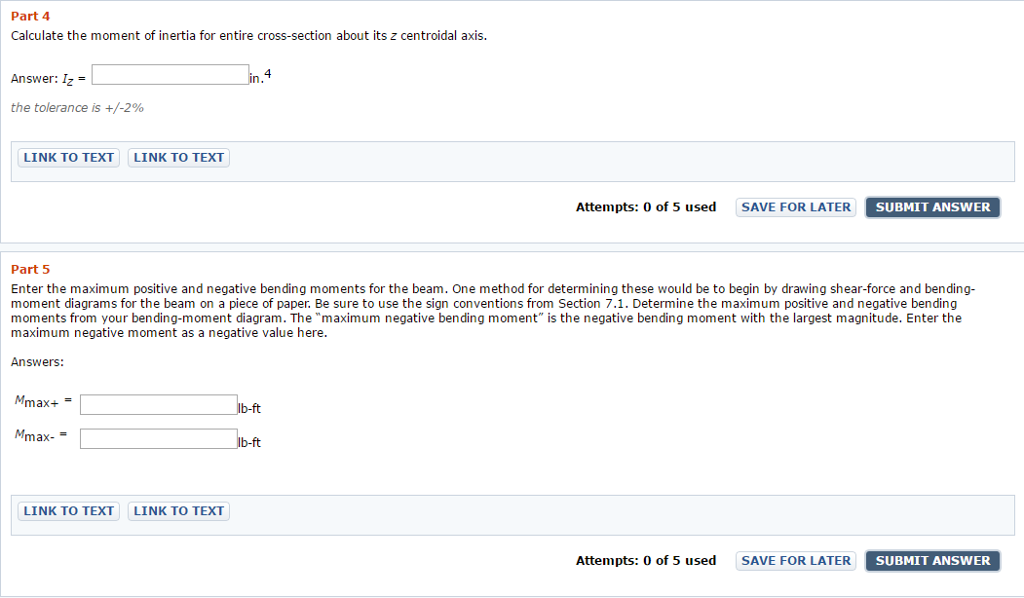Click the attempts counter for Part 5
This screenshot has height=598, width=1024.
tap(645, 560)
